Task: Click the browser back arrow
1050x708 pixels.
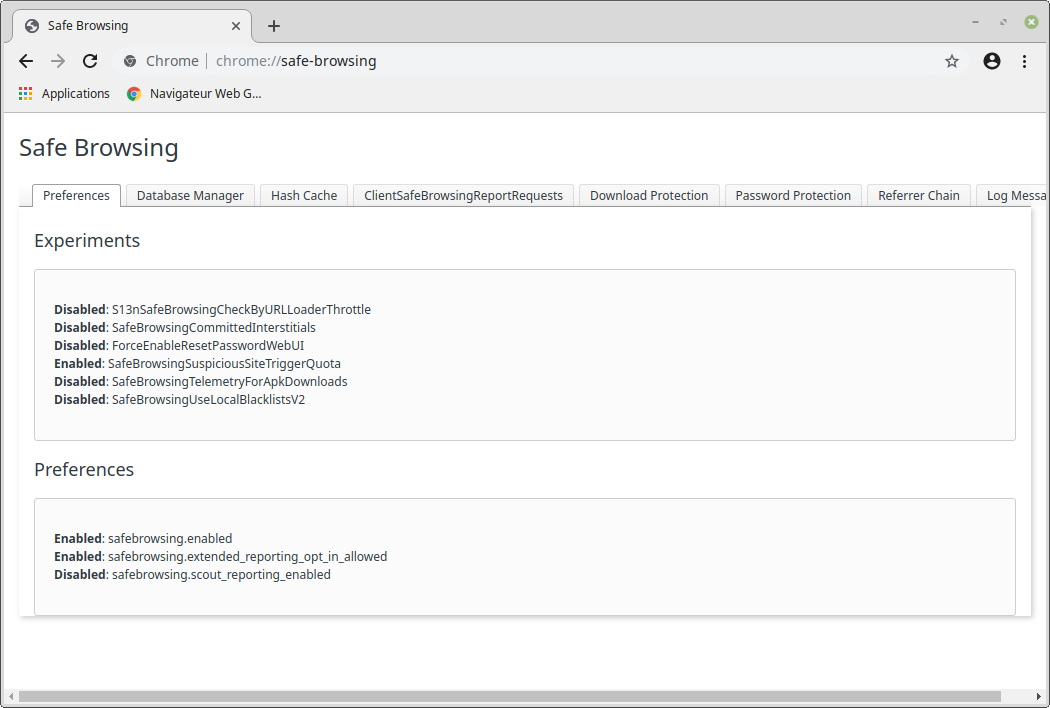Action: click(x=26, y=61)
